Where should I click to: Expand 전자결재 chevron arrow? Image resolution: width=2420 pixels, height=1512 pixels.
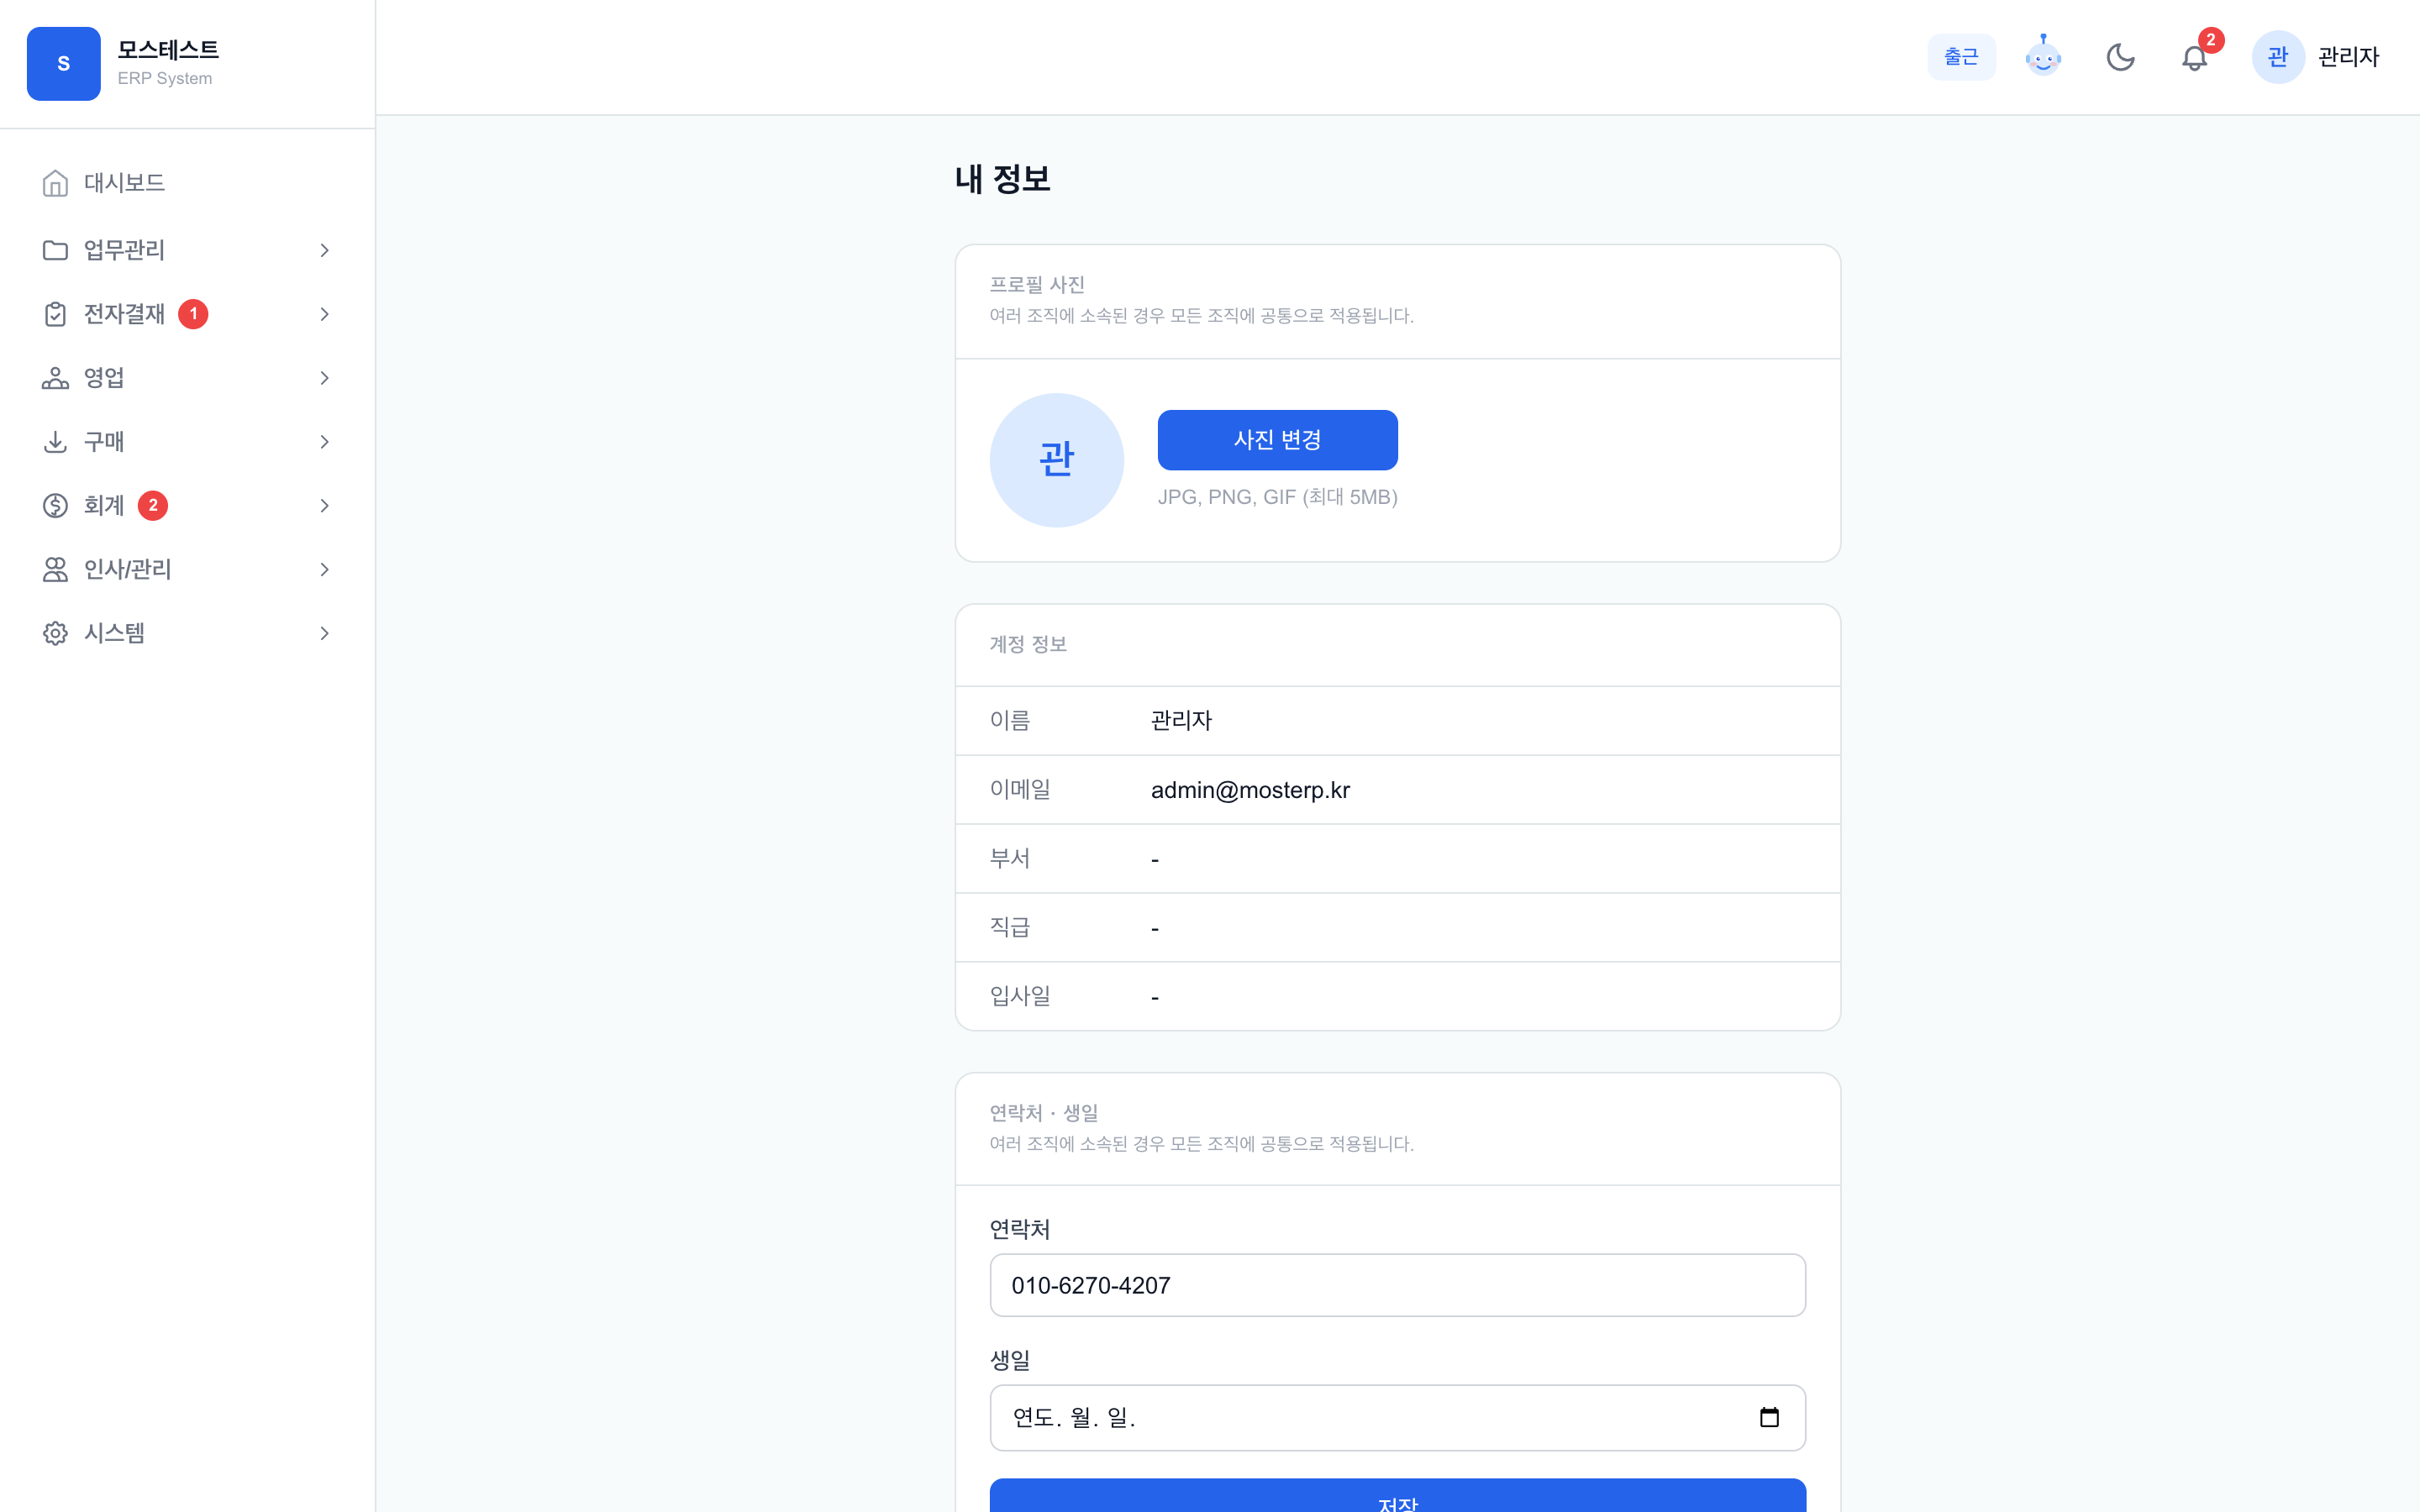coord(324,314)
